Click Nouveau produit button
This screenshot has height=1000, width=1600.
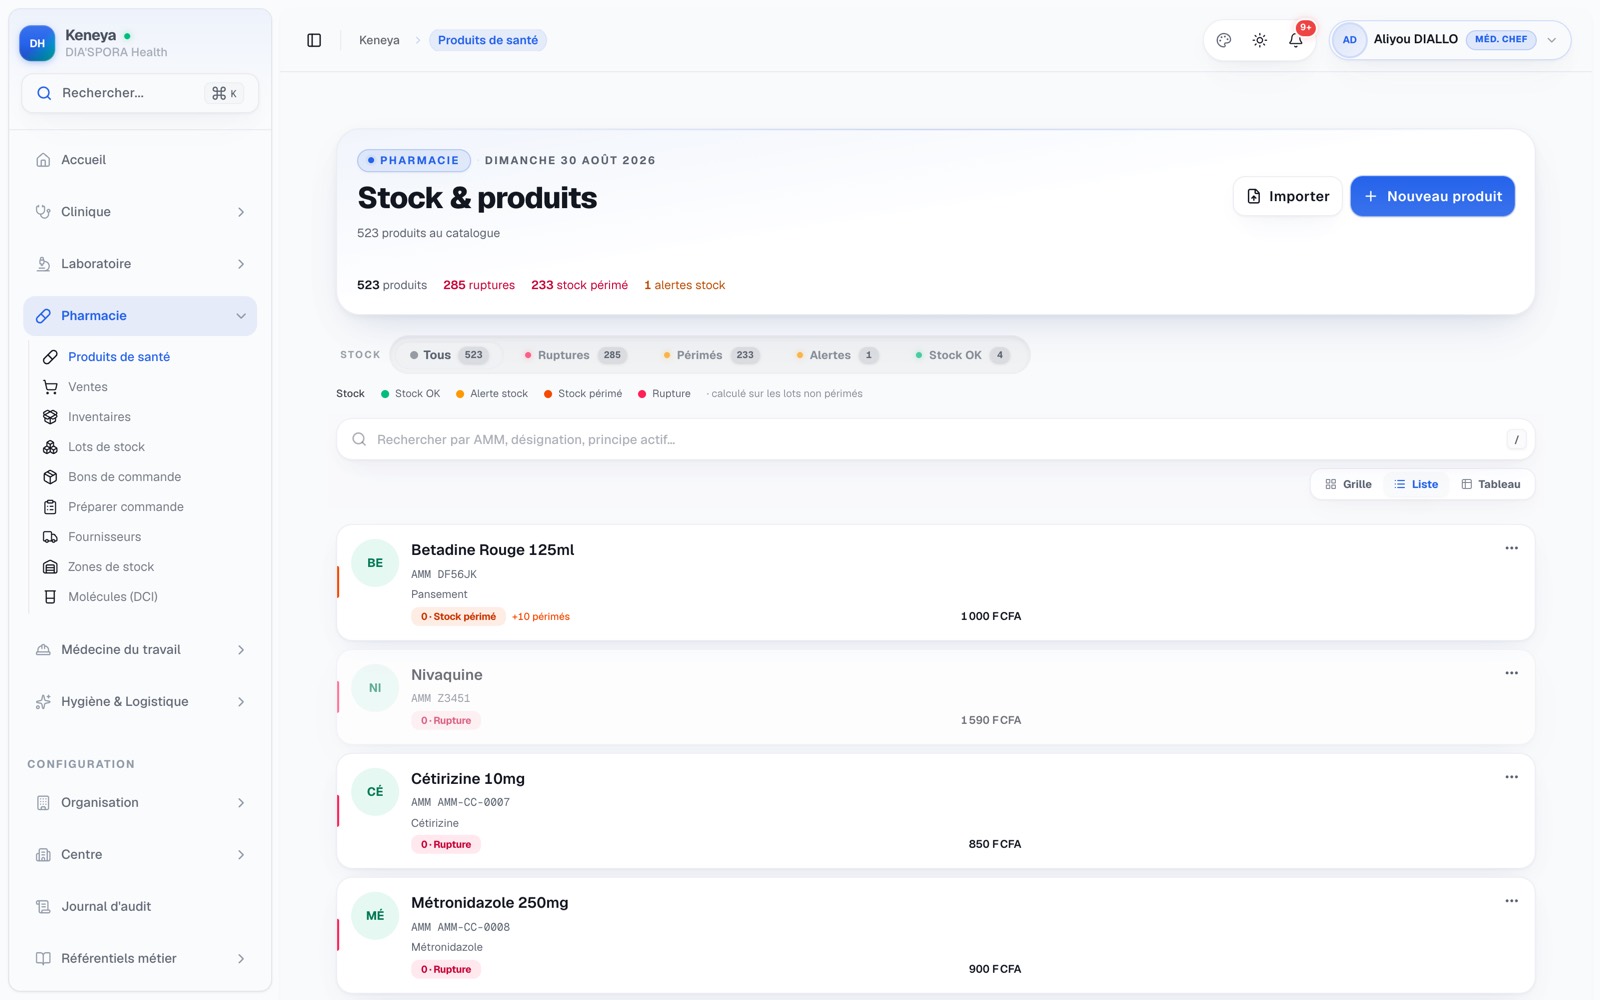[1433, 196]
